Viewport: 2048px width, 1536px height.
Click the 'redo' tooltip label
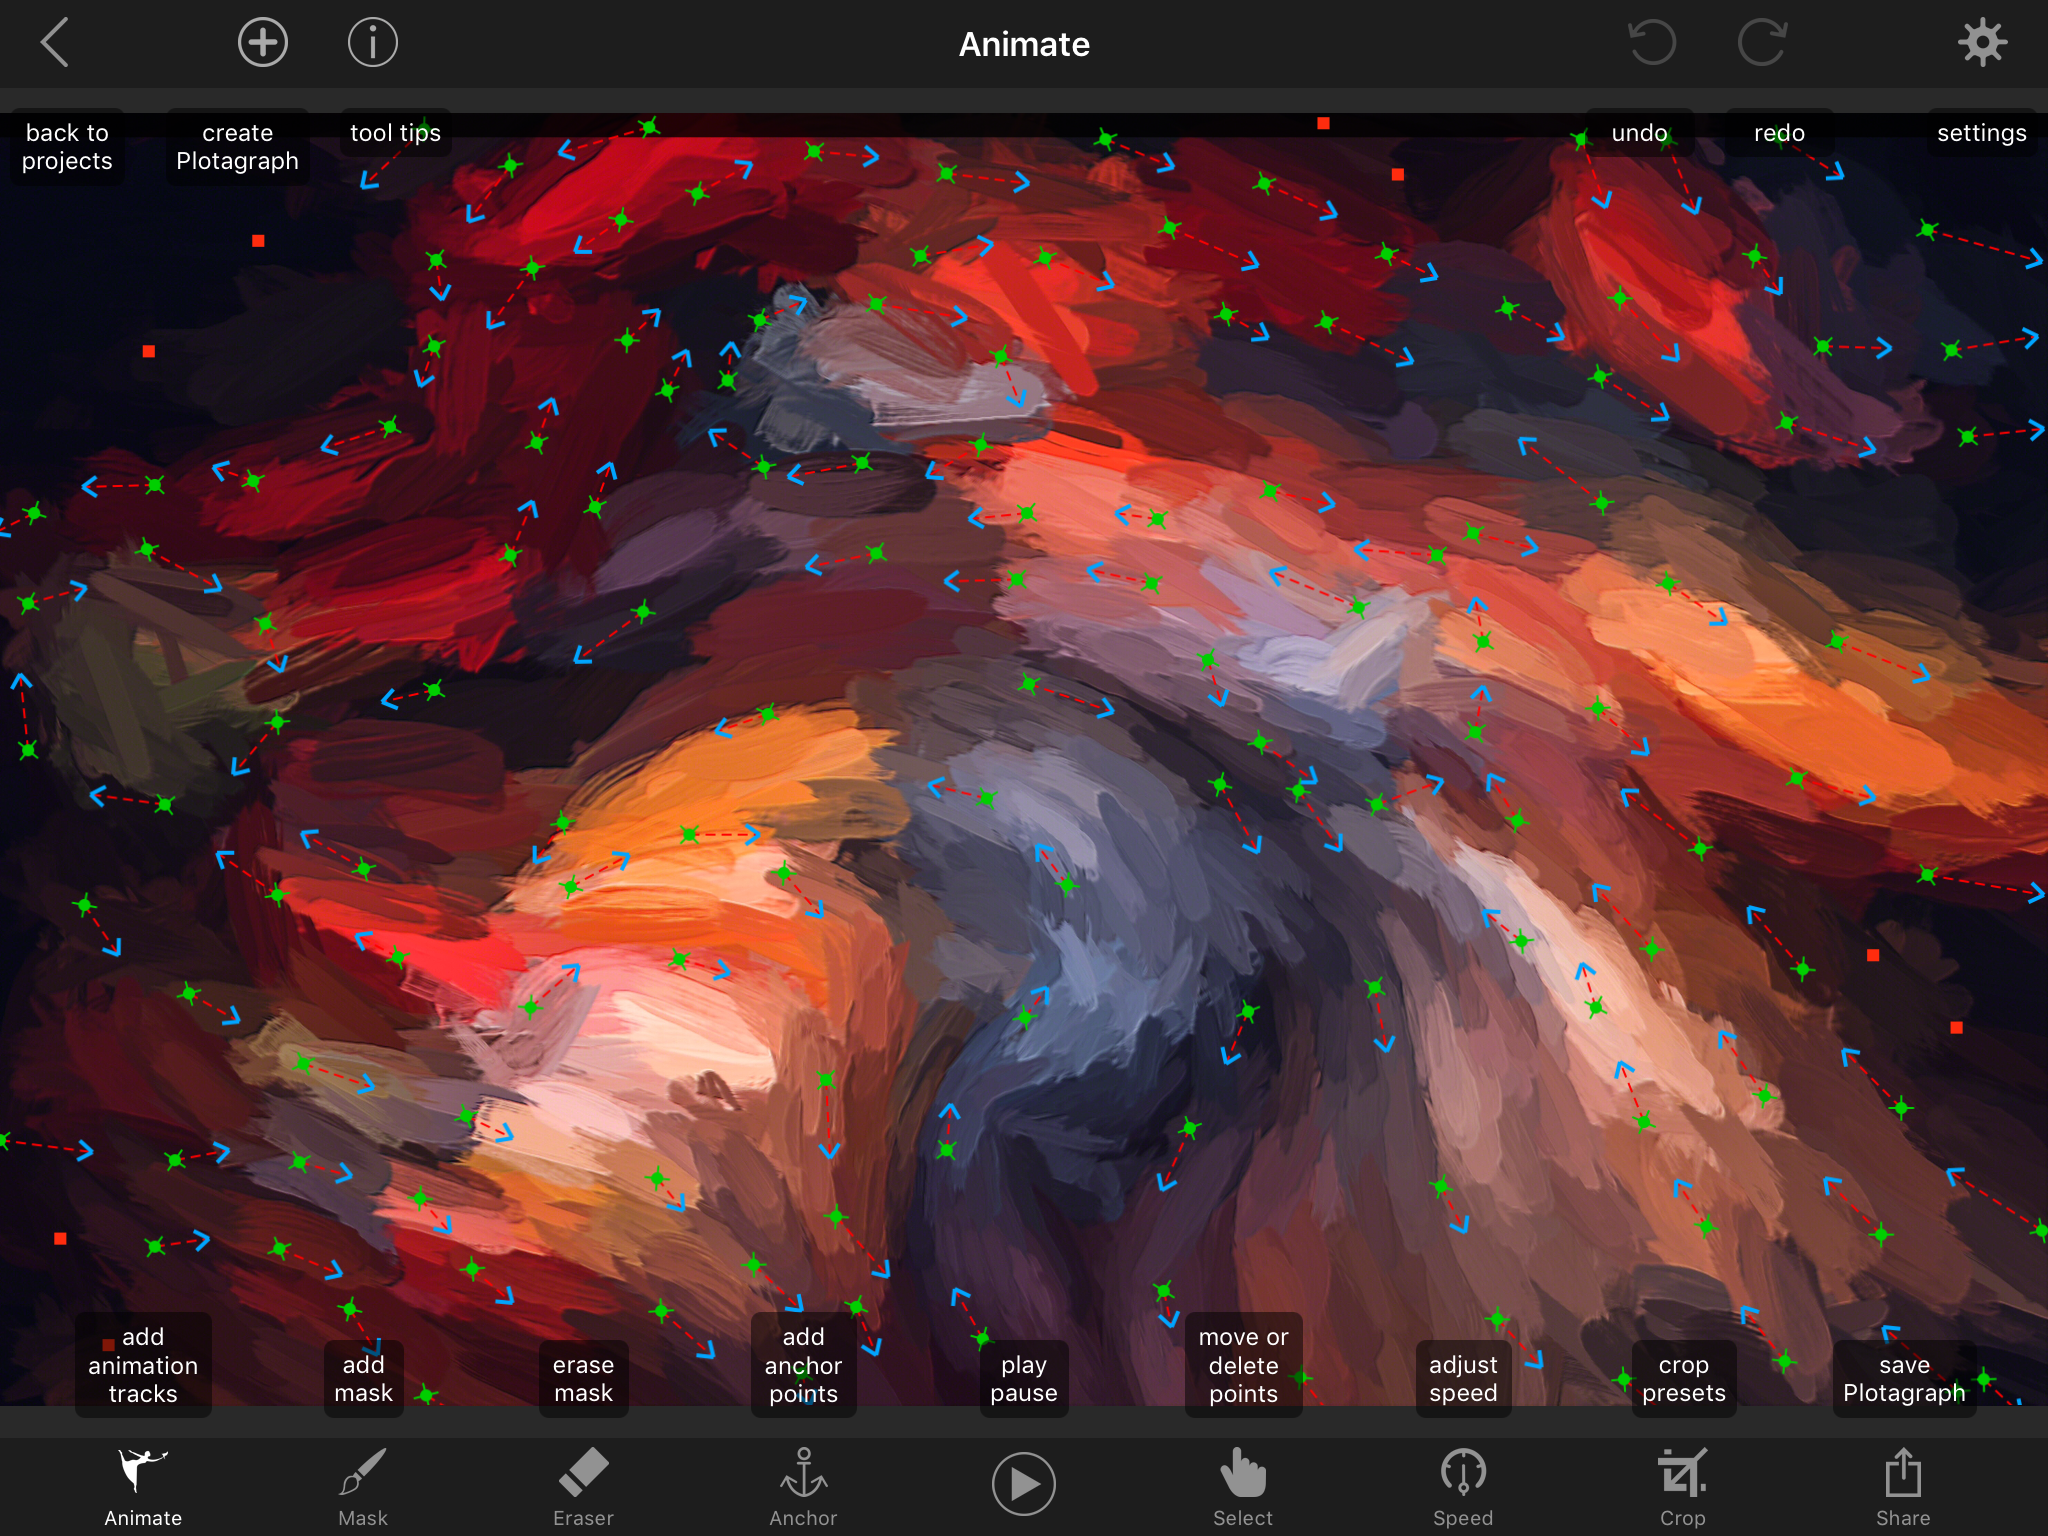pyautogui.click(x=1779, y=133)
